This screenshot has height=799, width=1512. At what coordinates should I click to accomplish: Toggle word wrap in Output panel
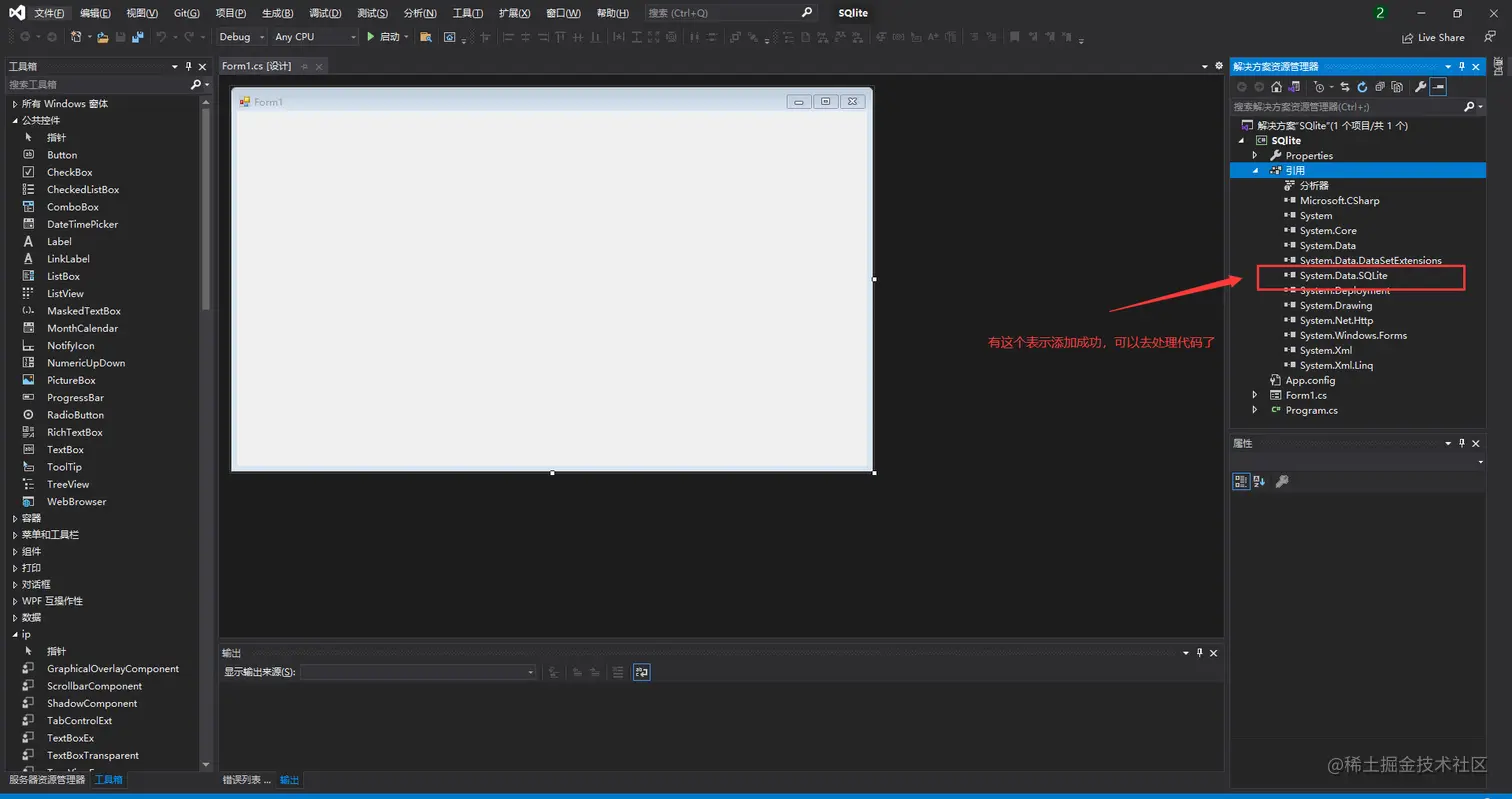click(x=642, y=672)
